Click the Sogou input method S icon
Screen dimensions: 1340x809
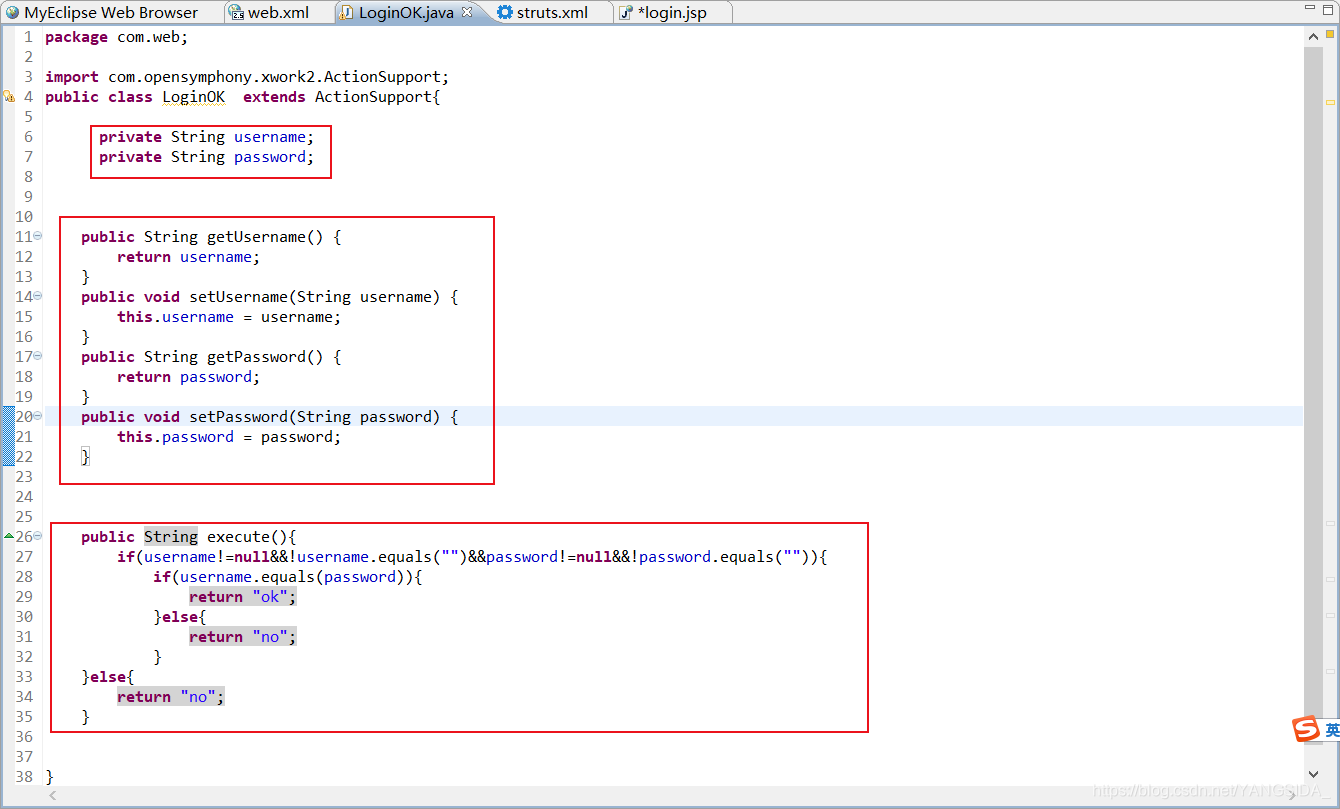[1306, 730]
